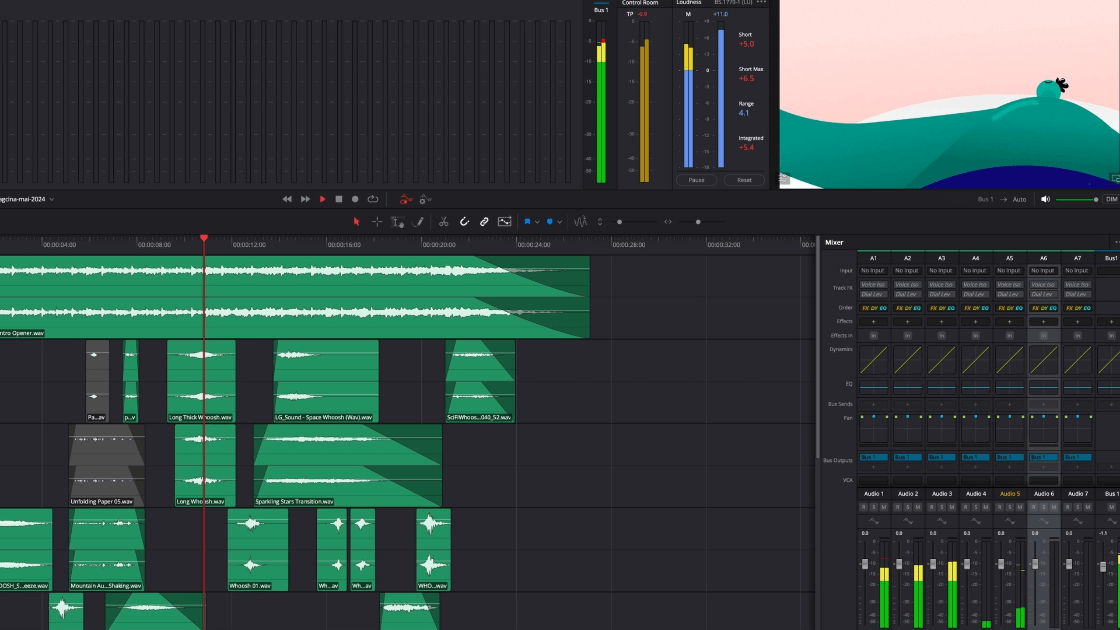The width and height of the screenshot is (1120, 630).
Task: Mute the Bus 1 channel
Action: point(1111,507)
